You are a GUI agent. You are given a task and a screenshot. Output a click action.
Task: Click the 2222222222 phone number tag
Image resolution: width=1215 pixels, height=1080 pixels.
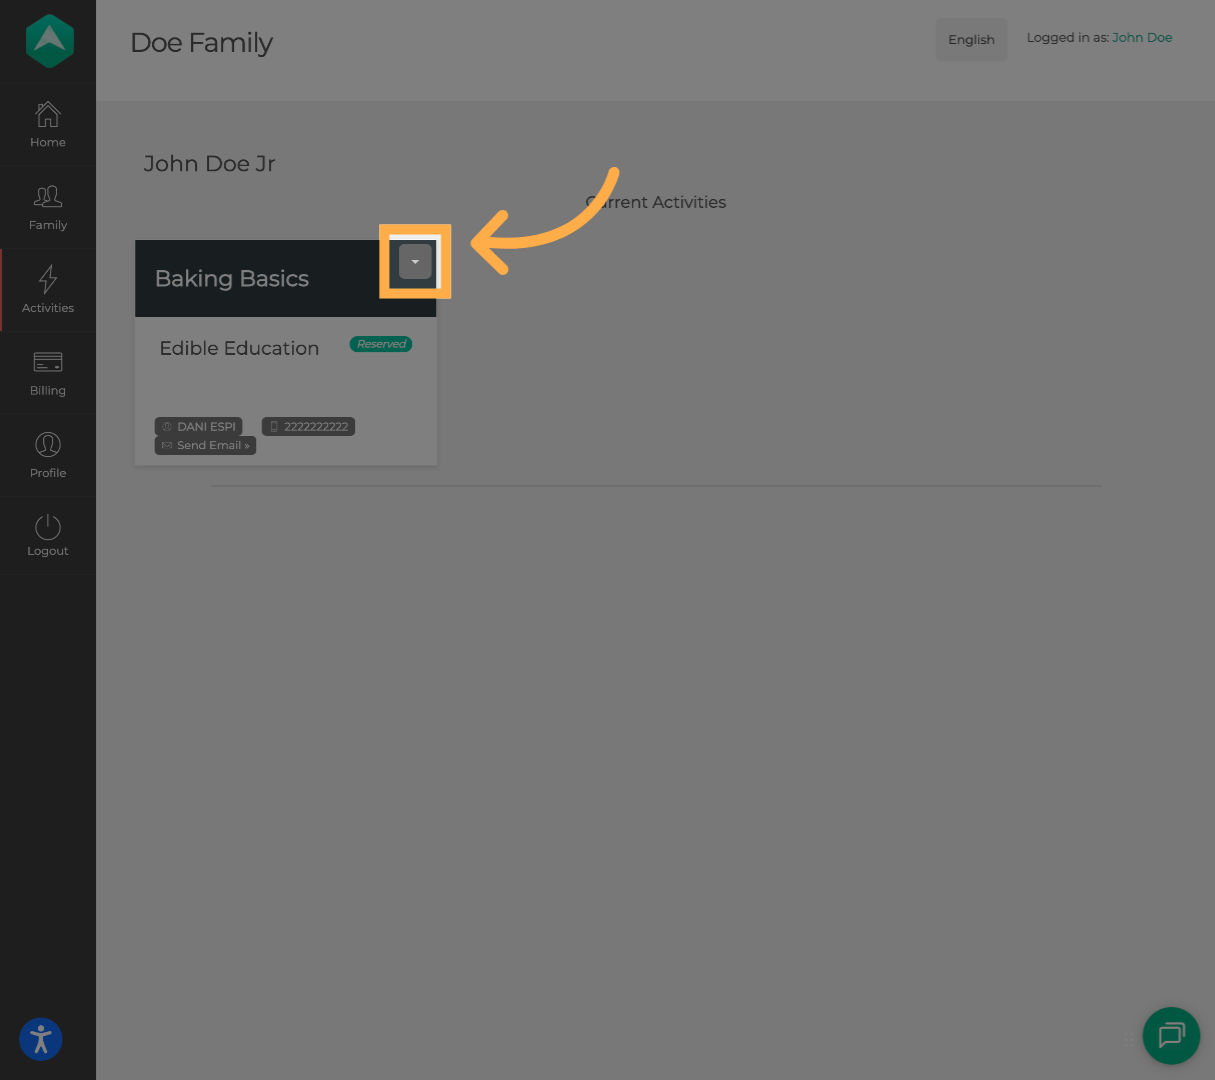coord(309,427)
